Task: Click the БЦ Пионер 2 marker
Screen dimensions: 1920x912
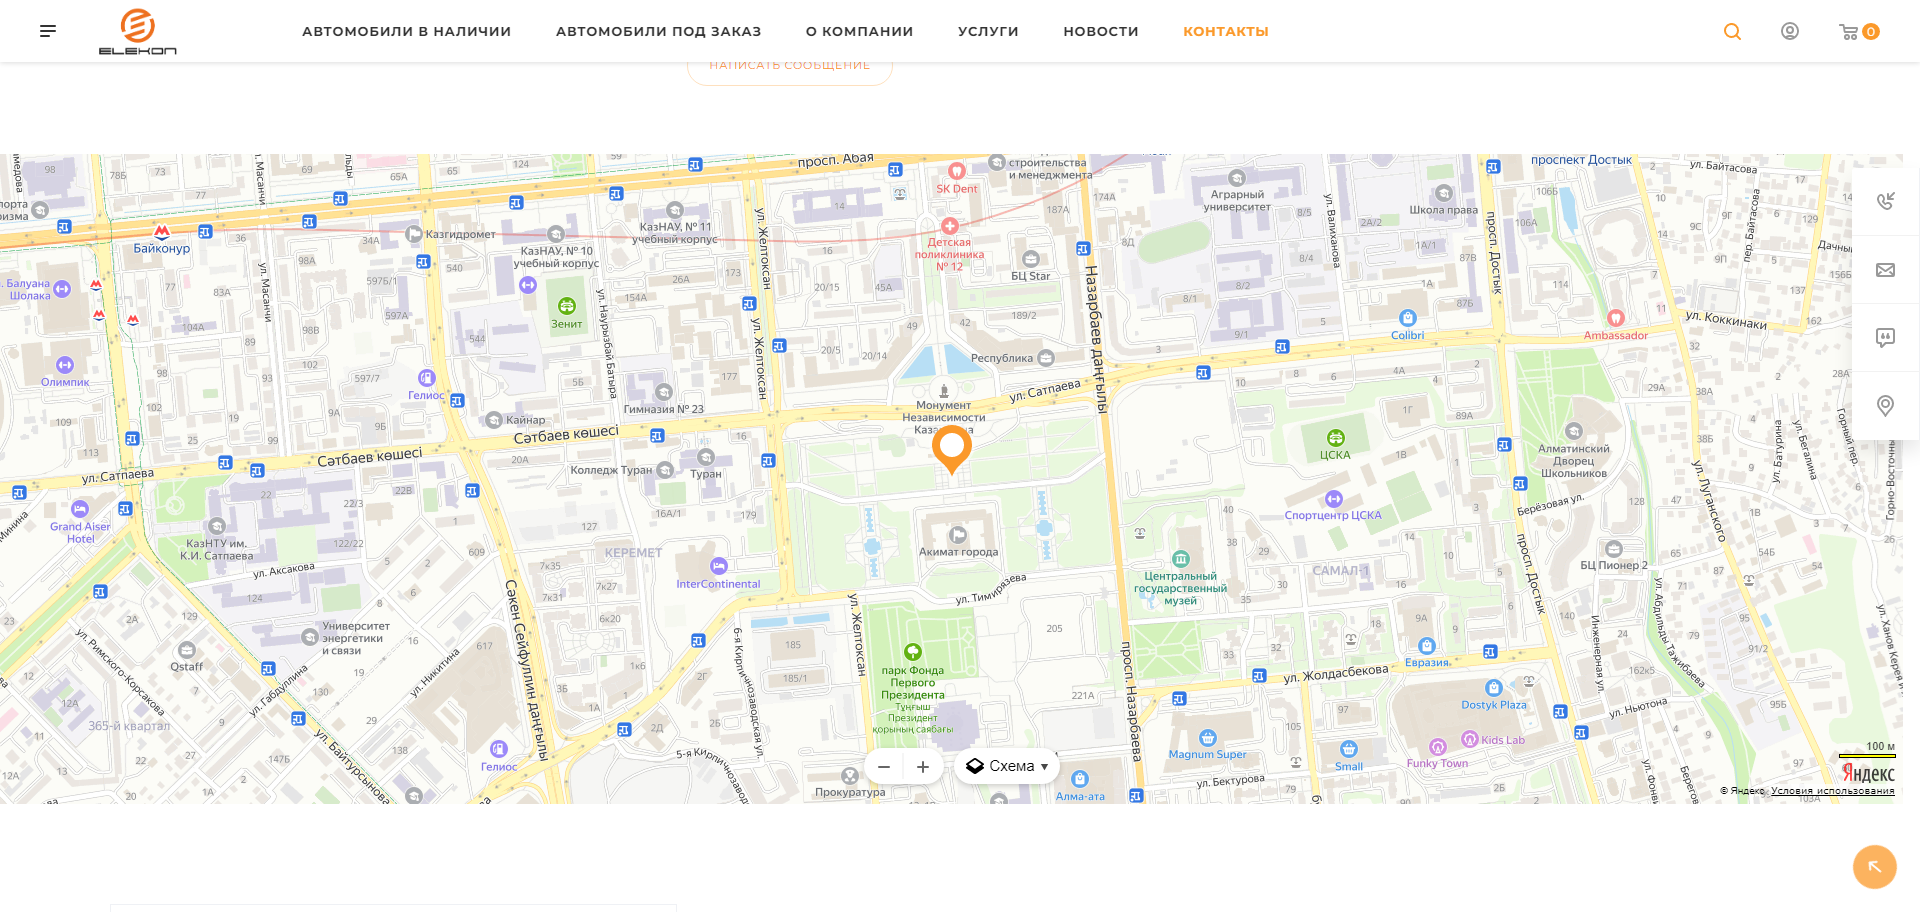Action: click(1614, 549)
